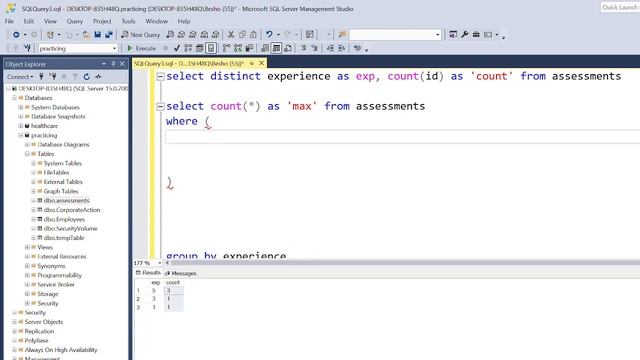Close the SQLQuery3.sql tab
Image resolution: width=640 pixels, height=360 pixels.
click(262, 63)
